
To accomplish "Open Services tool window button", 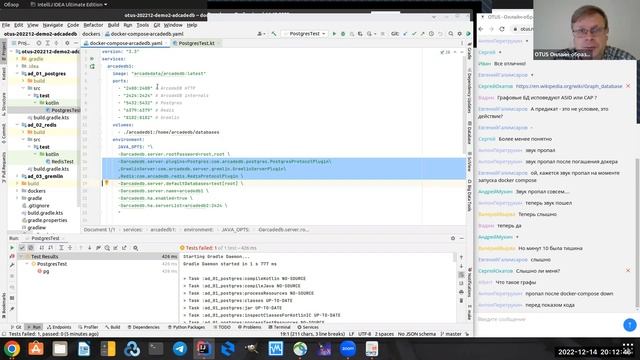I will [x=308, y=327].
